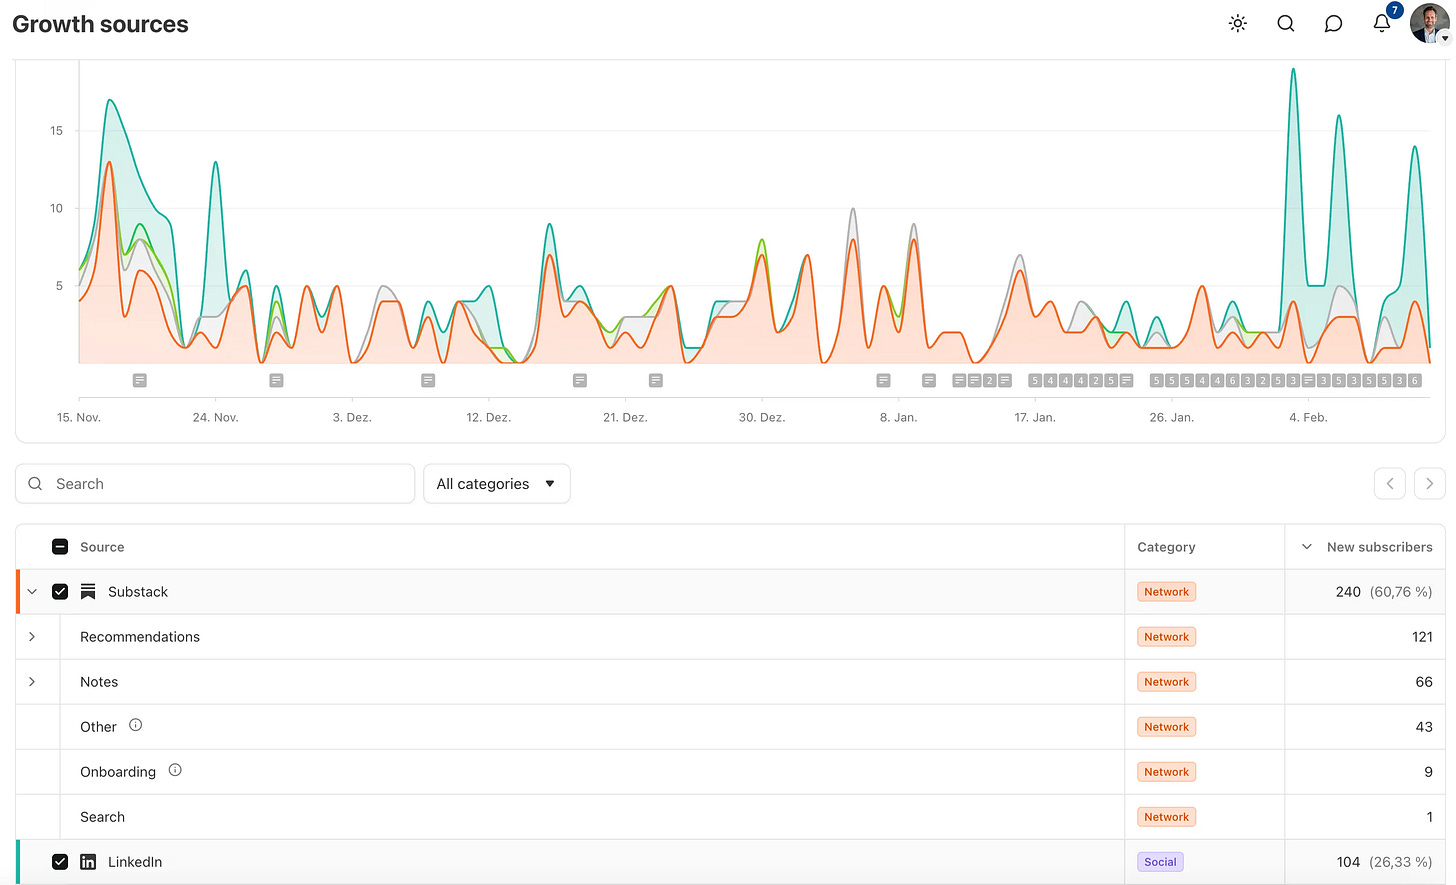The image size is (1456, 885).
Task: Click the Source column header
Action: [x=102, y=547]
